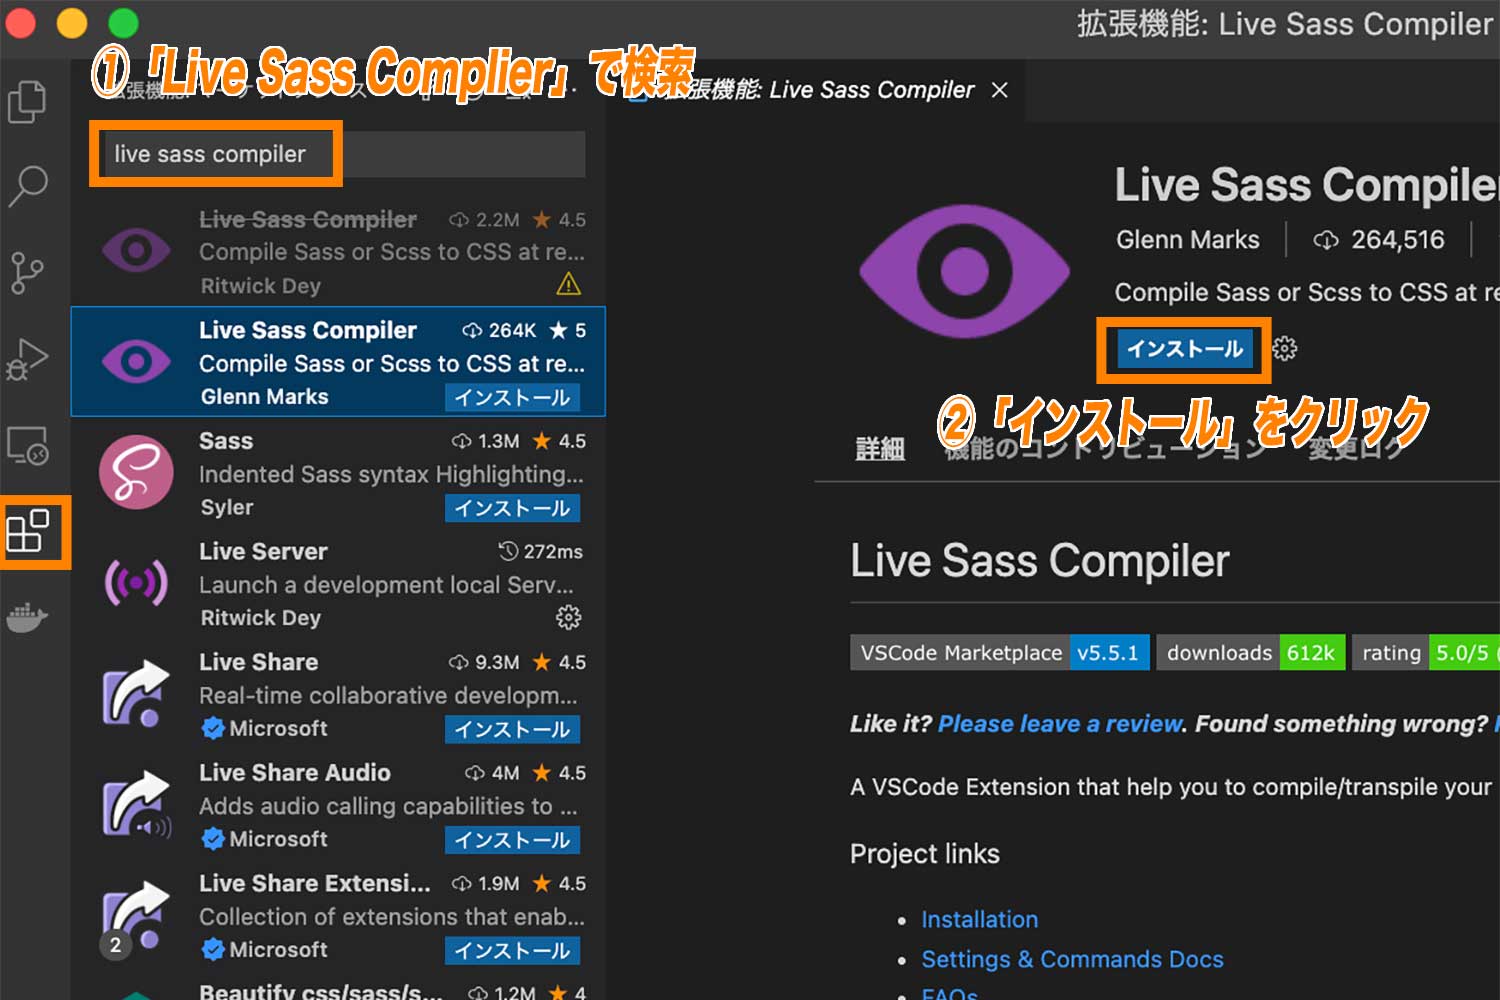Viewport: 1500px width, 1000px height.
Task: Select the Live Share Audio extension entry
Action: [x=338, y=805]
